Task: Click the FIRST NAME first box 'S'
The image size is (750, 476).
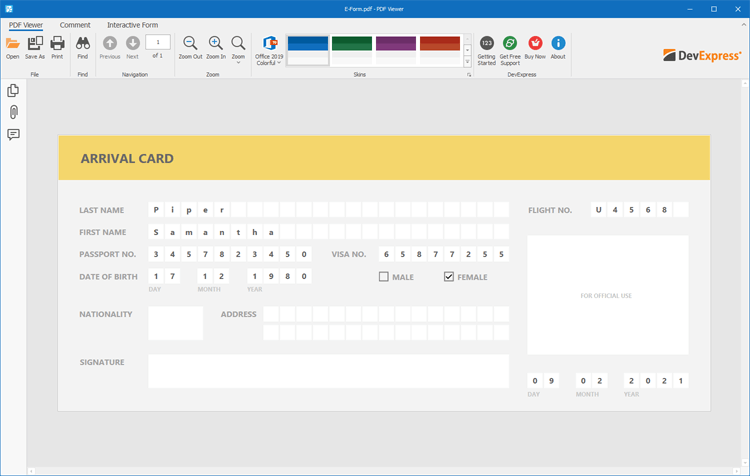Action: click(156, 232)
